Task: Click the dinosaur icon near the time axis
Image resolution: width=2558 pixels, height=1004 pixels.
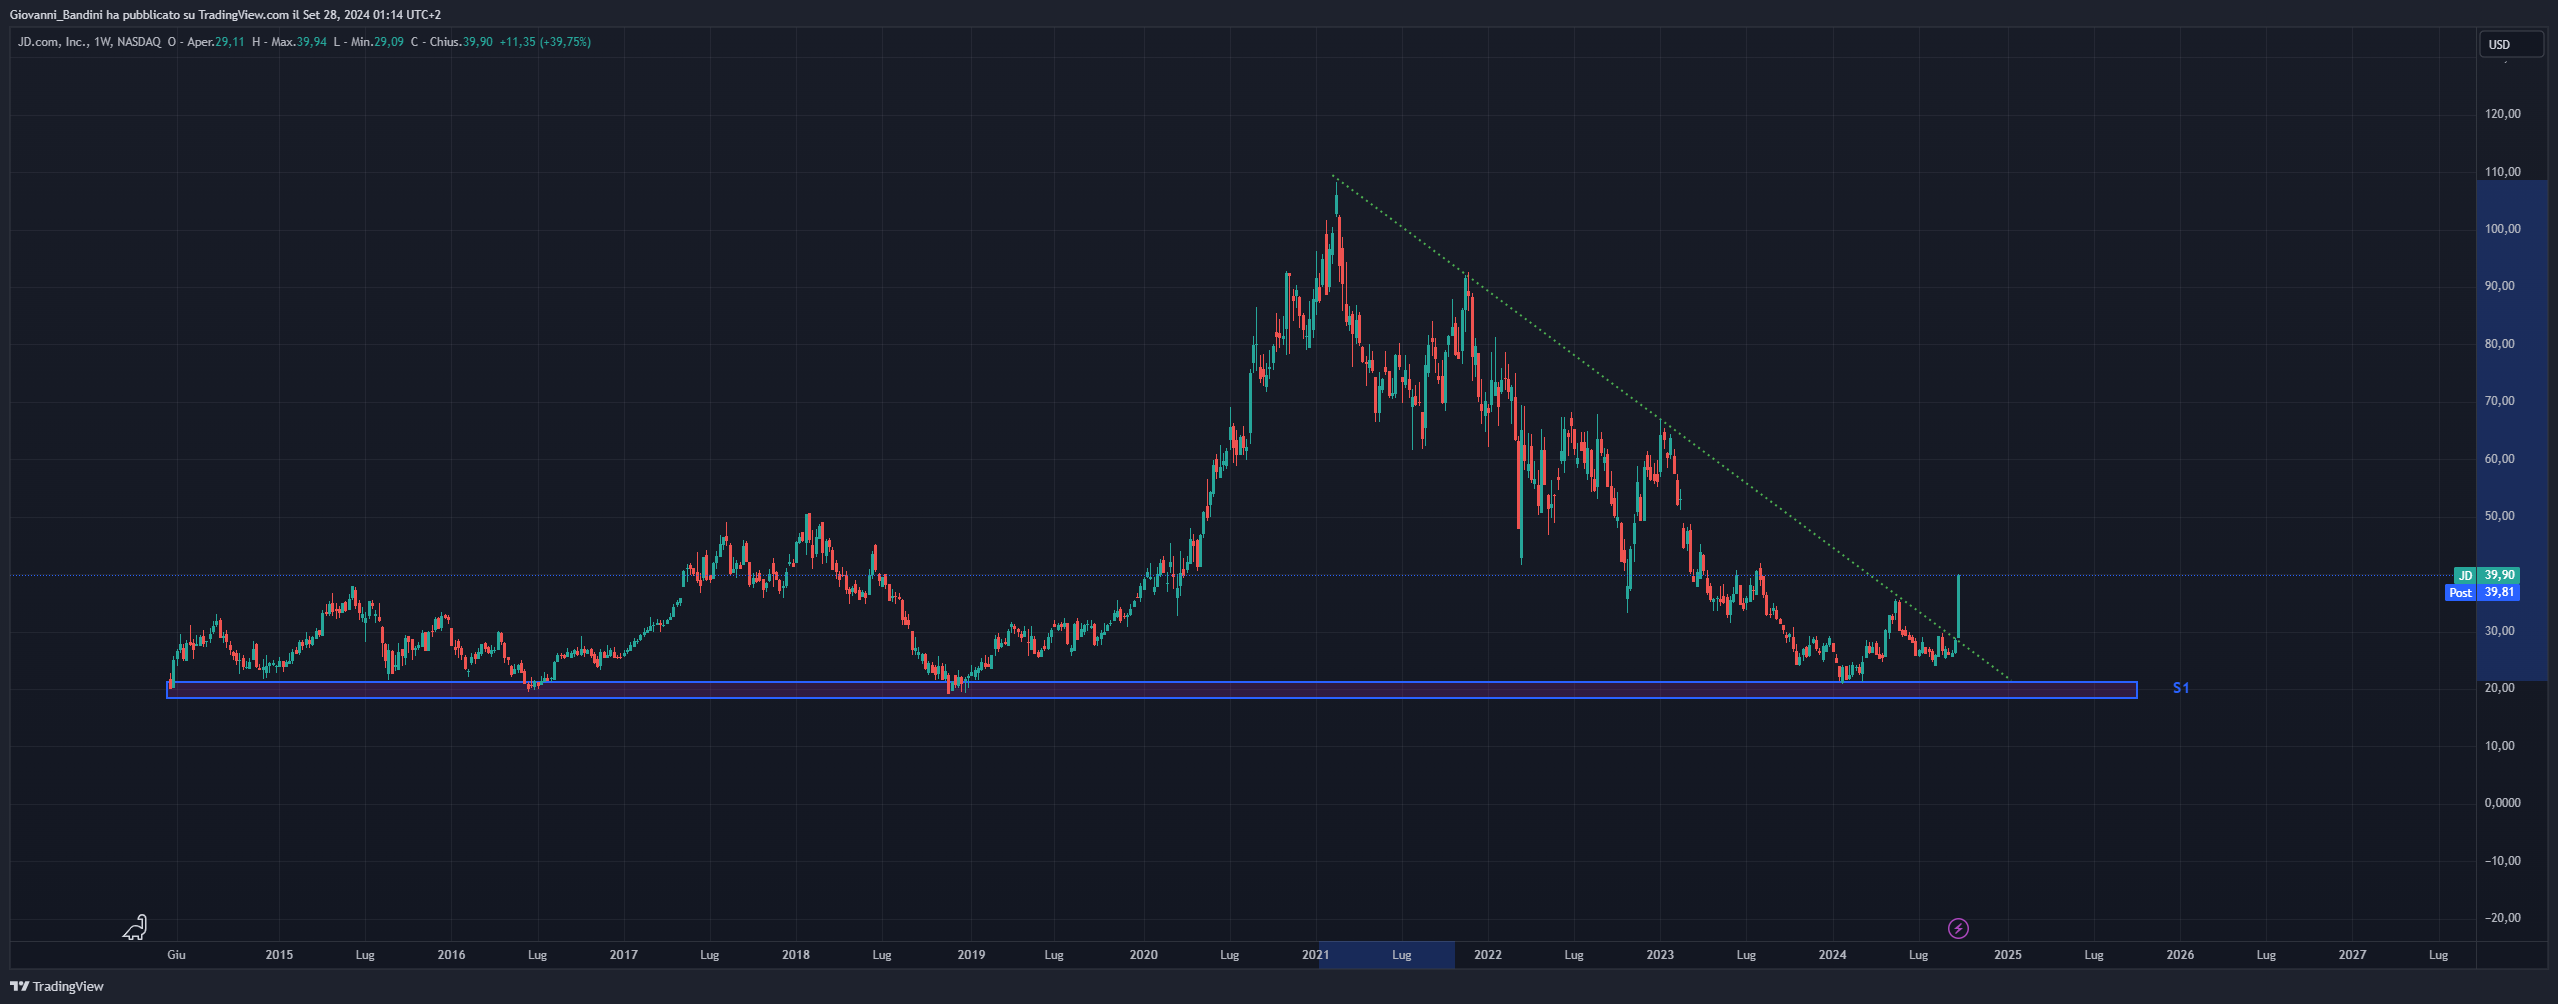Action: 135,927
